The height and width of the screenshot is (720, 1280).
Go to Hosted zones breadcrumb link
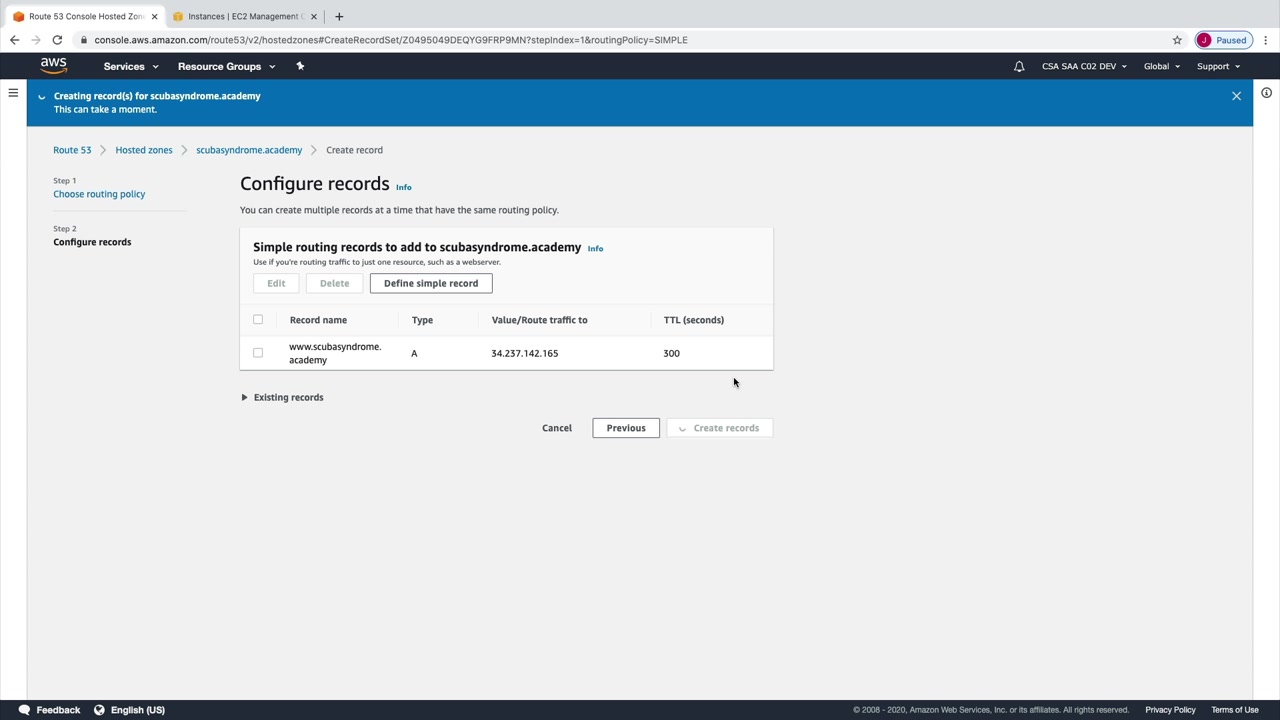tap(144, 150)
